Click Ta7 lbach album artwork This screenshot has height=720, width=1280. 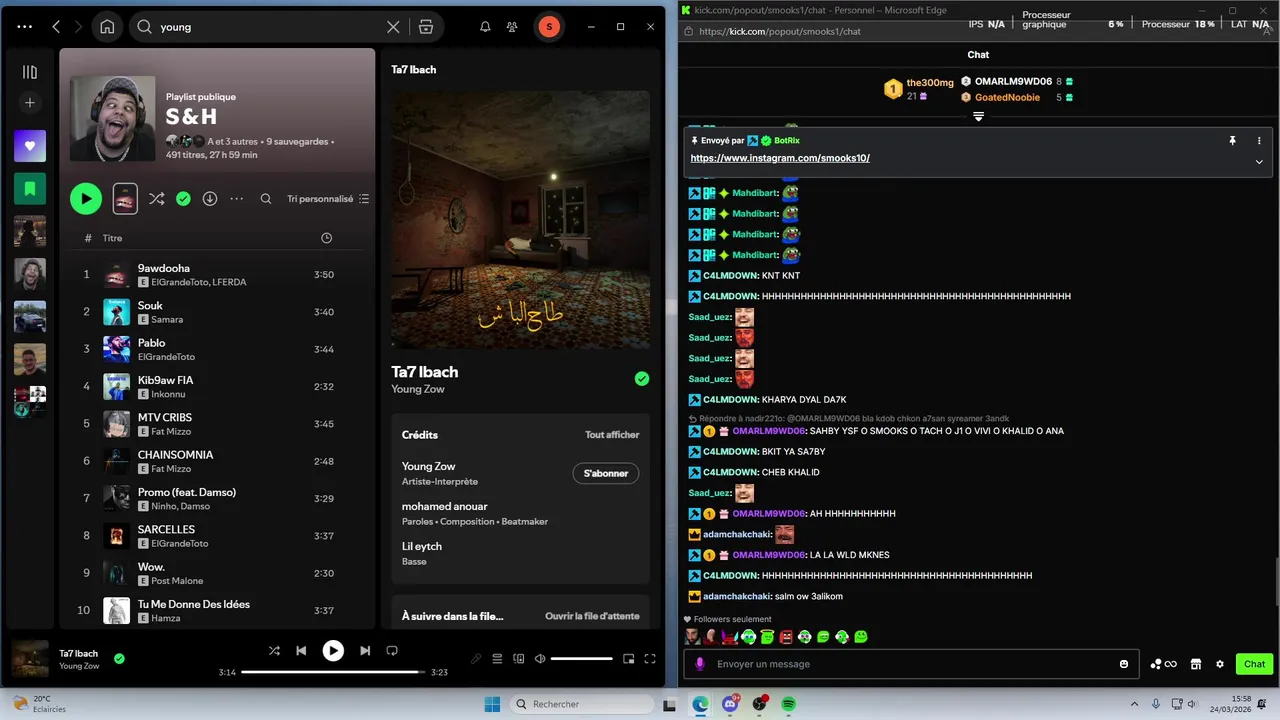coord(520,220)
